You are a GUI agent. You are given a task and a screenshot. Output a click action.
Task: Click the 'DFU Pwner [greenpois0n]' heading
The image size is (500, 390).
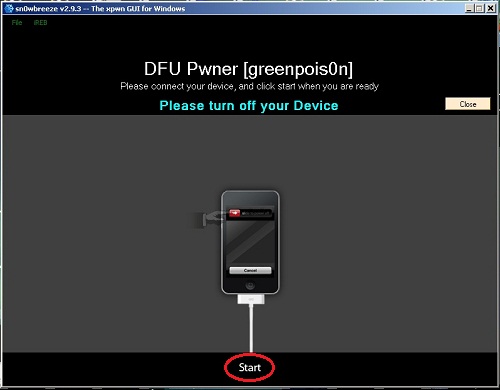pyautogui.click(x=248, y=69)
